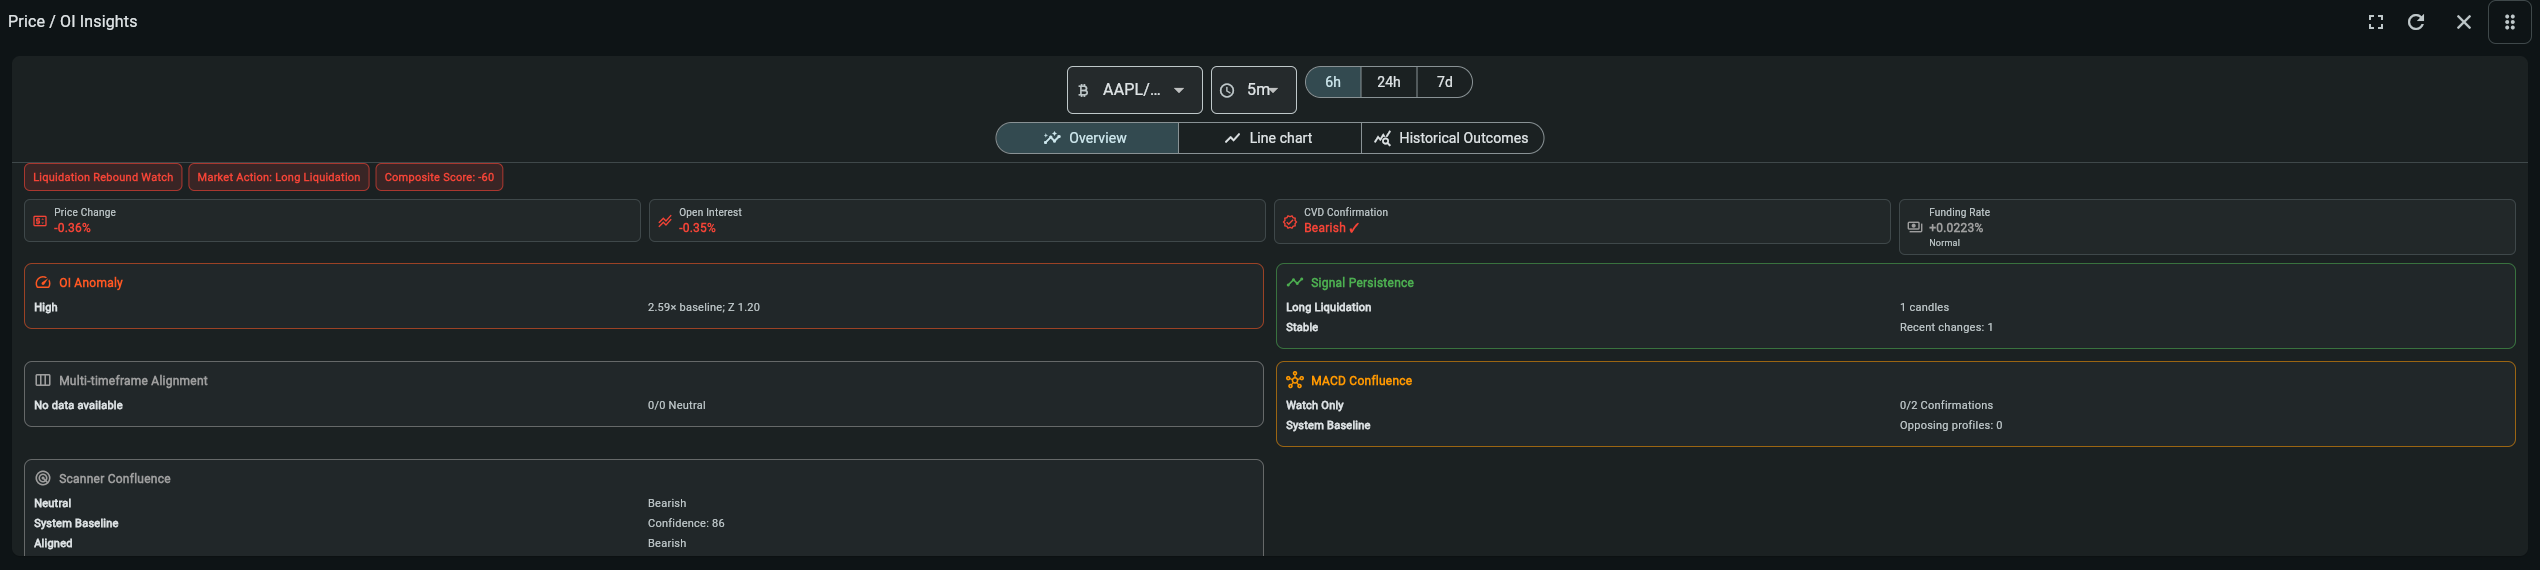Switch to the Line chart tab
This screenshot has width=2540, height=570.
pos(1270,138)
